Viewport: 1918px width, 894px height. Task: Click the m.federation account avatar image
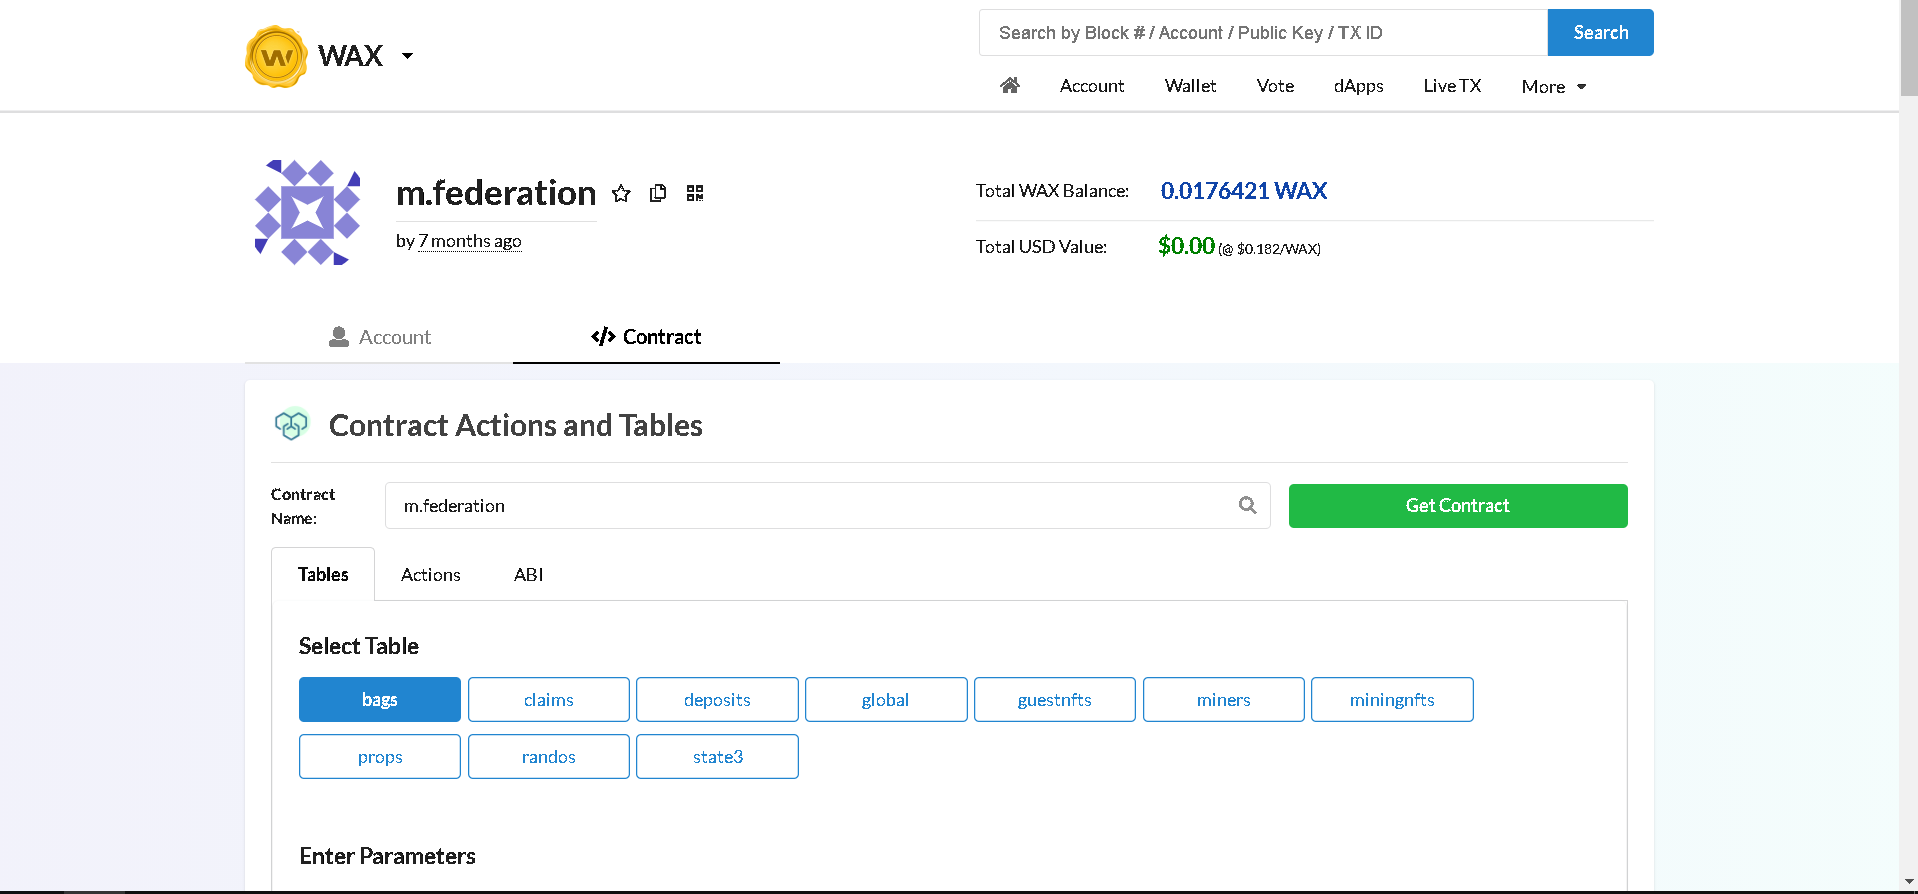(307, 212)
